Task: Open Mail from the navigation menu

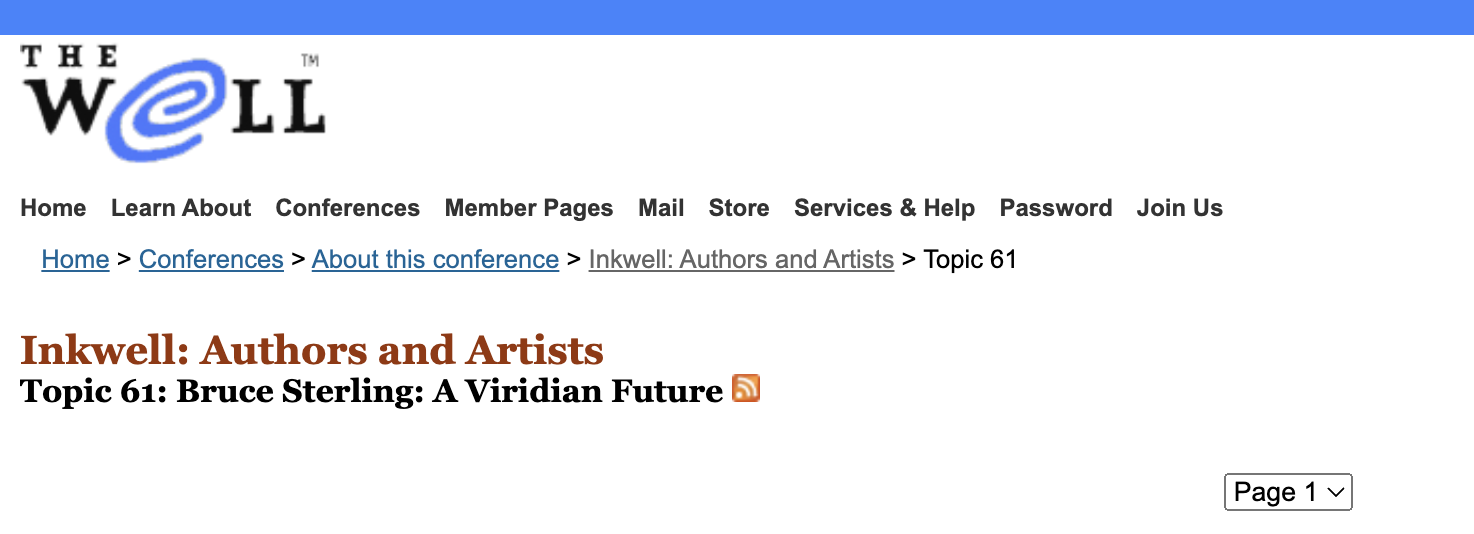Action: point(661,208)
